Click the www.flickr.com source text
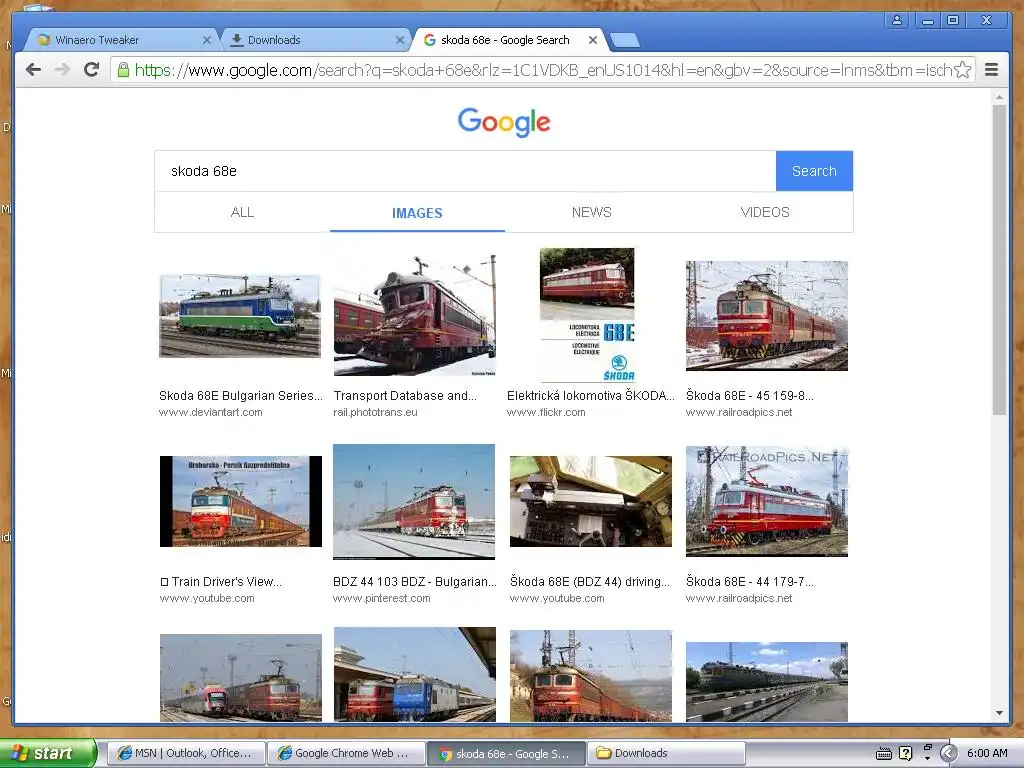The image size is (1024, 768). coord(546,413)
